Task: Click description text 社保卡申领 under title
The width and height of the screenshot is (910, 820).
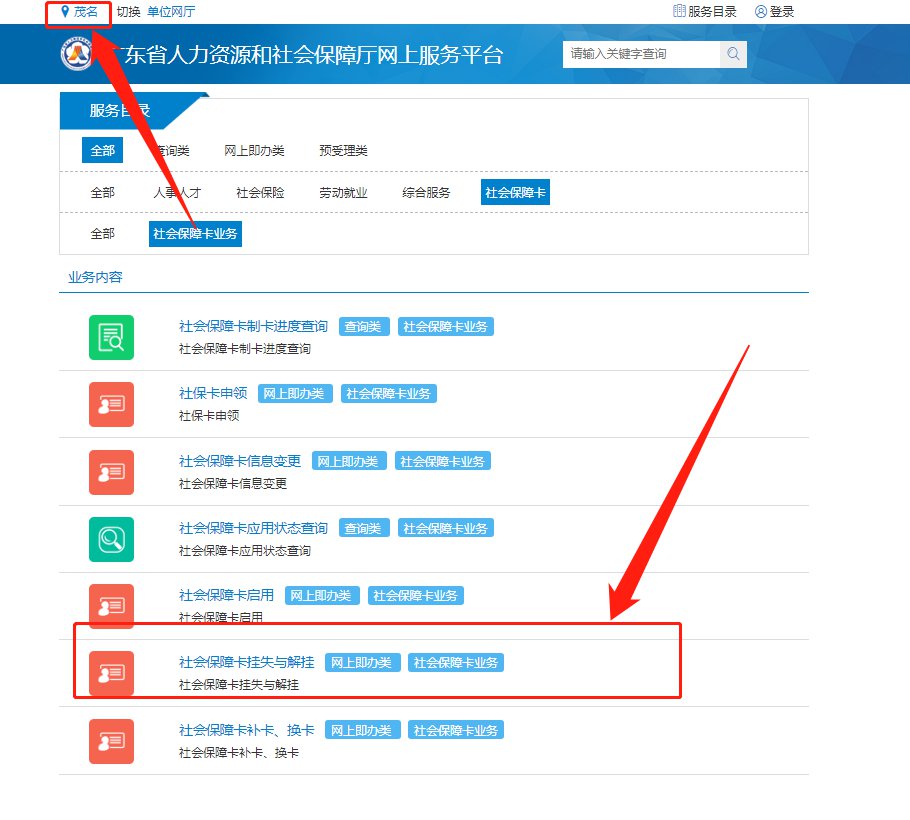Action: click(x=209, y=416)
